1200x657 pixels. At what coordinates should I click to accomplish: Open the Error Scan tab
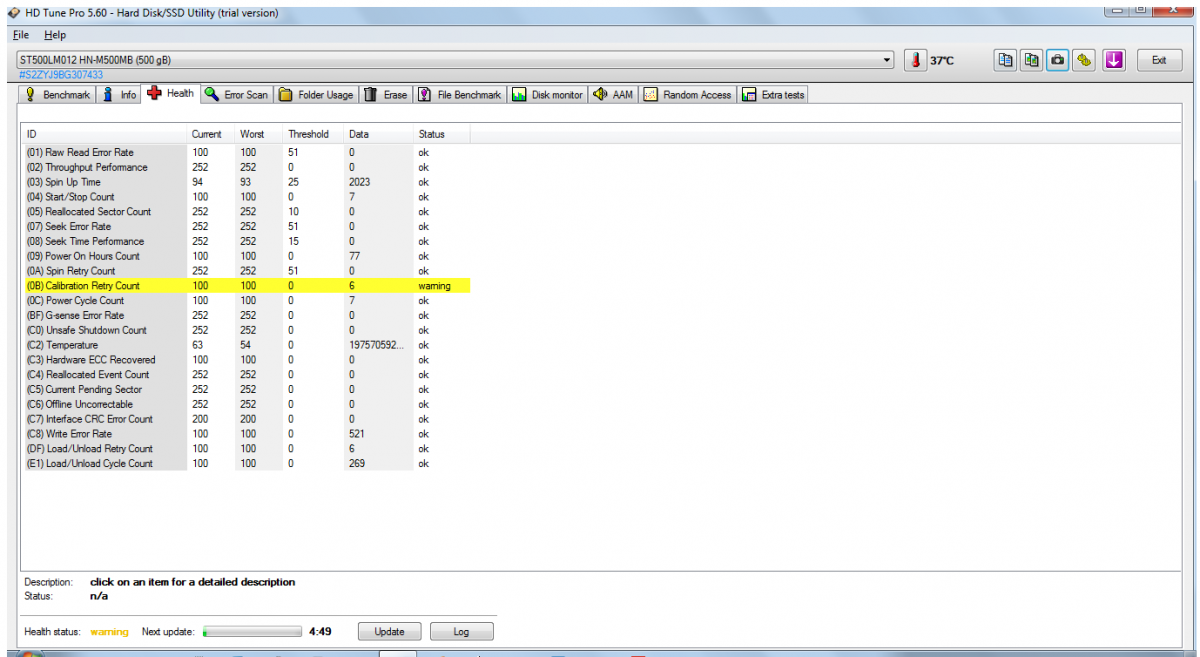(x=235, y=94)
